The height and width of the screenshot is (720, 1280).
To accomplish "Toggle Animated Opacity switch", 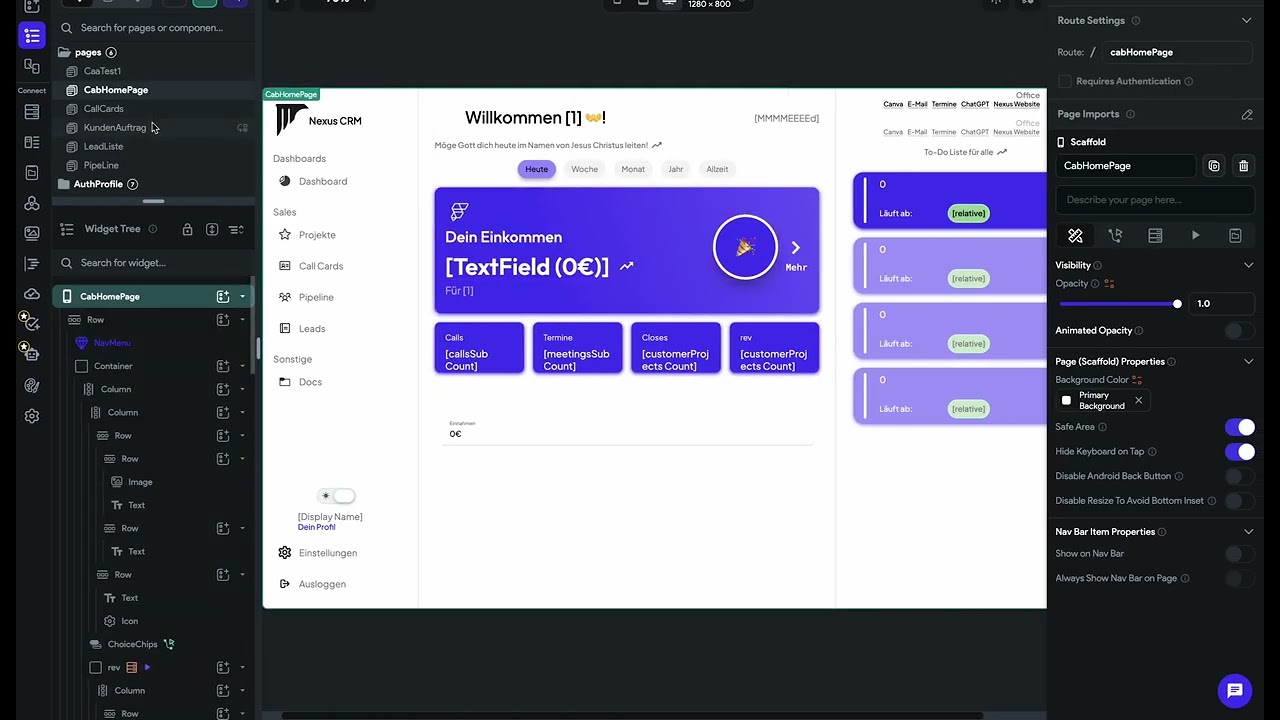I will [1239, 331].
